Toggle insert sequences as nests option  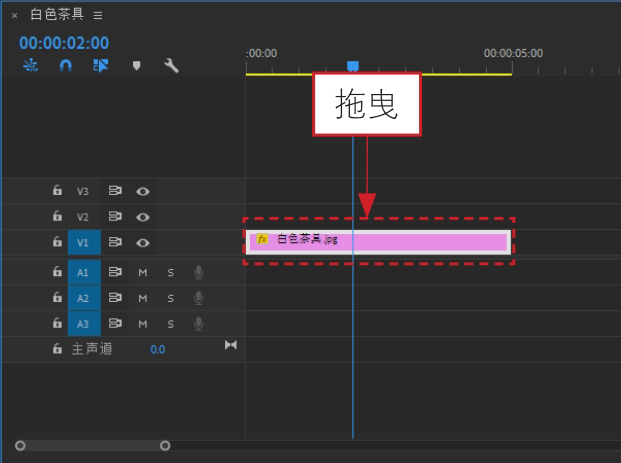click(30, 65)
